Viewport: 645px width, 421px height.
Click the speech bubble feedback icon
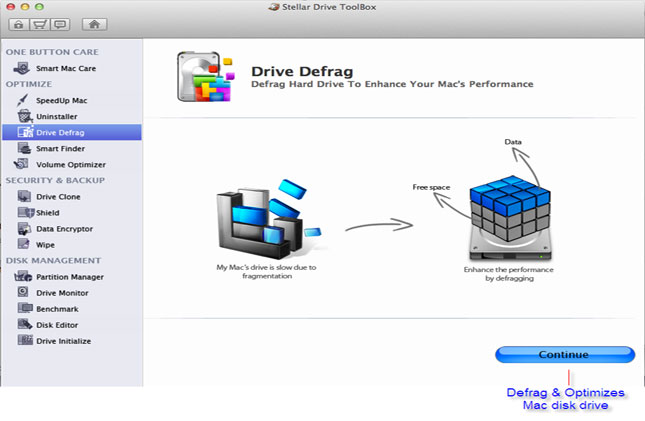point(60,25)
